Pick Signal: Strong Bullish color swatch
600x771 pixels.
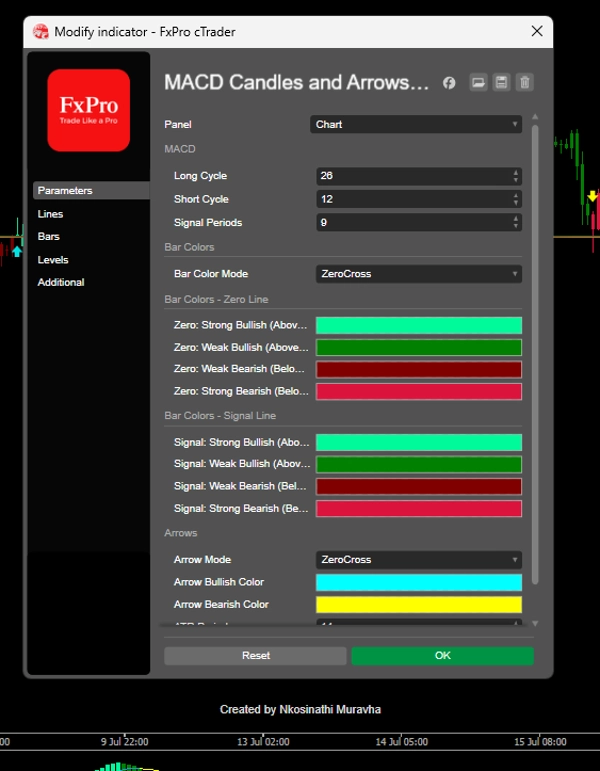tap(419, 443)
